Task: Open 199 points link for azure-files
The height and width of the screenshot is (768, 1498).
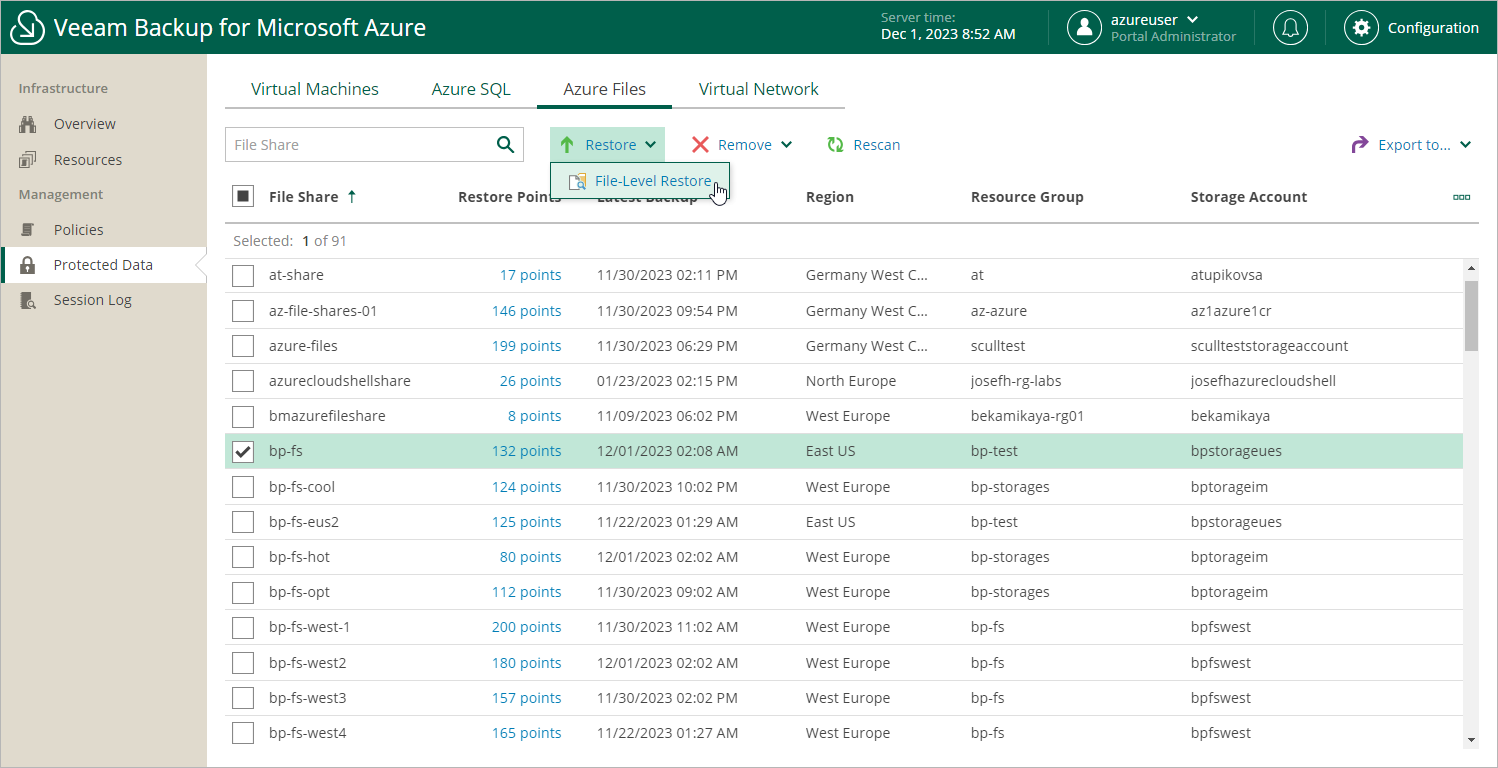Action: 526,346
